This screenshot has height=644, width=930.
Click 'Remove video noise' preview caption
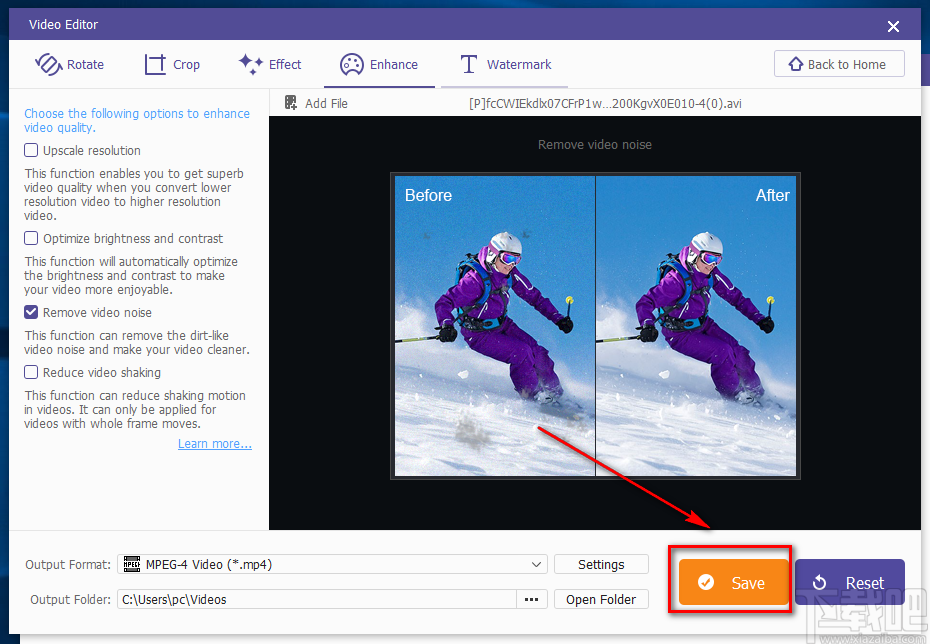click(x=595, y=145)
